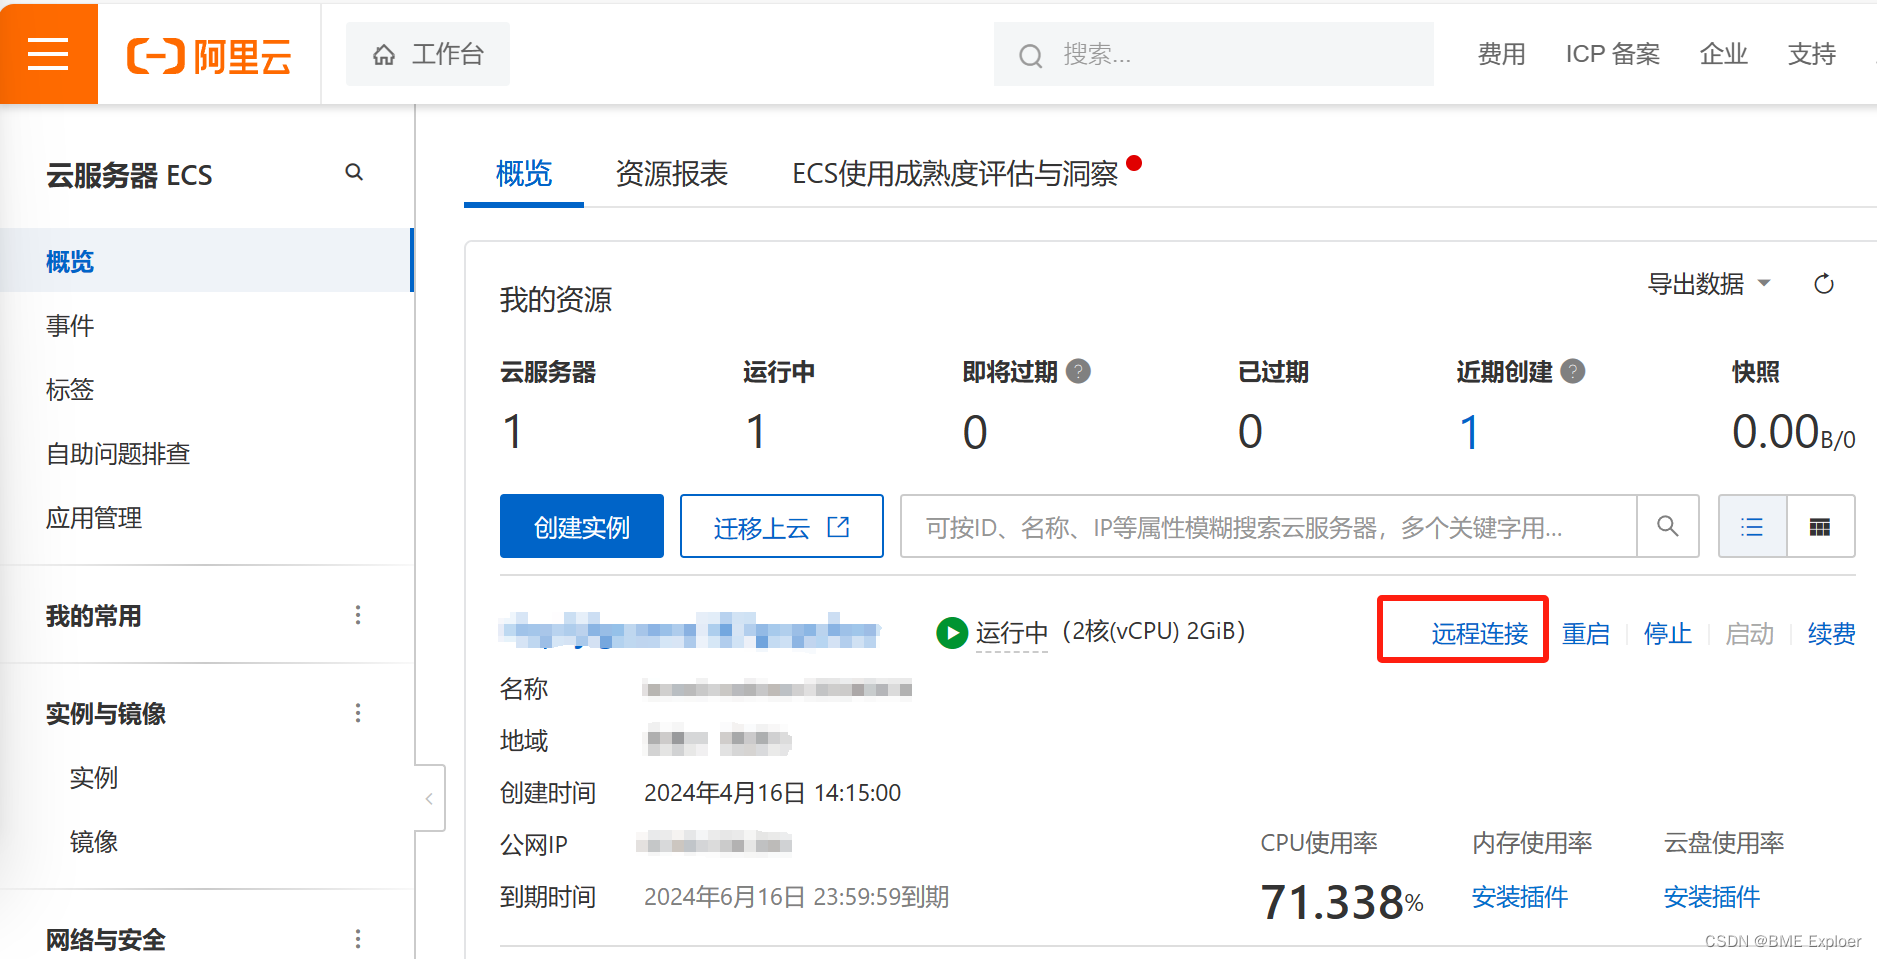Select 概览 in the left sidebar

pyautogui.click(x=206, y=260)
